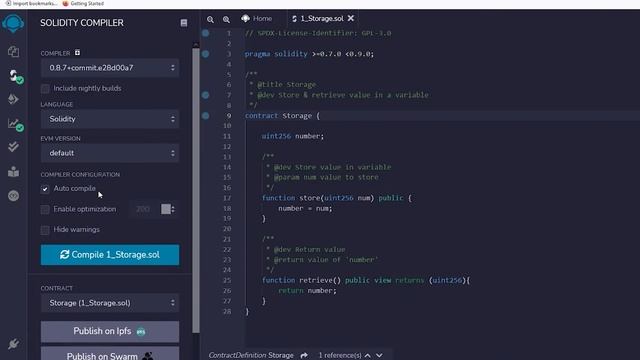This screenshot has width=640, height=360.
Task: Switch to the Home tab
Action: click(x=257, y=18)
